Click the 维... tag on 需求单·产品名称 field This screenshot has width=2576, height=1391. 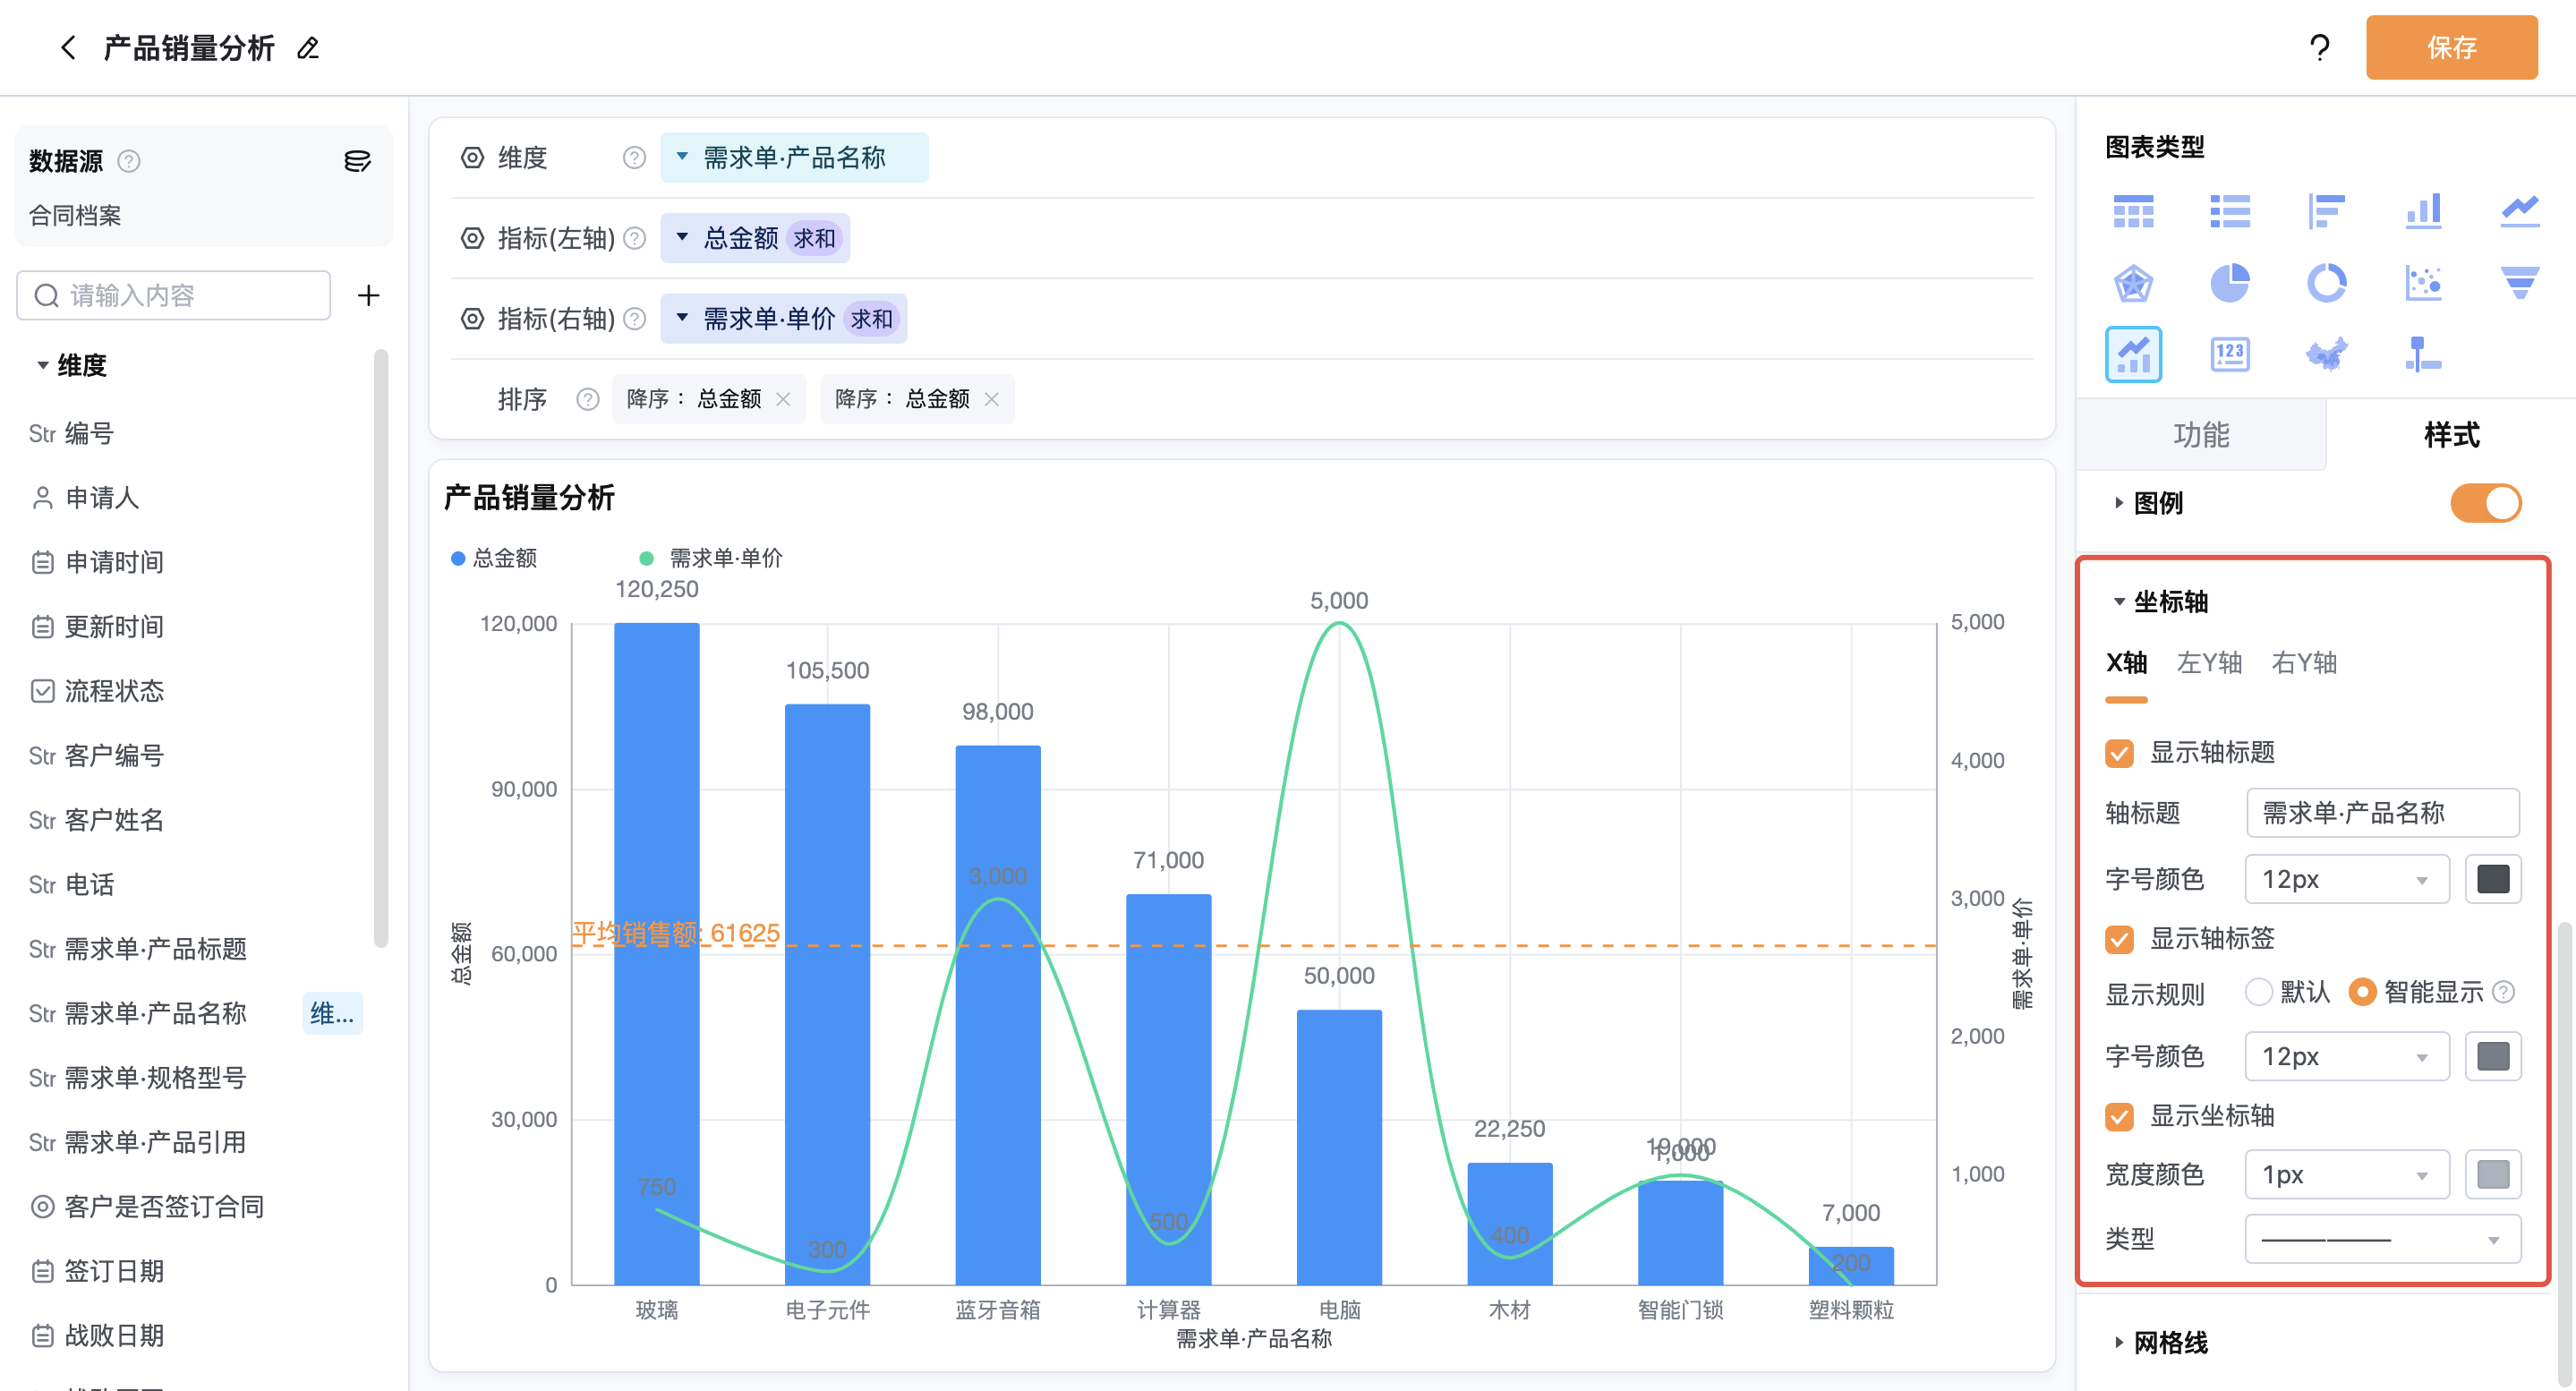point(332,1014)
